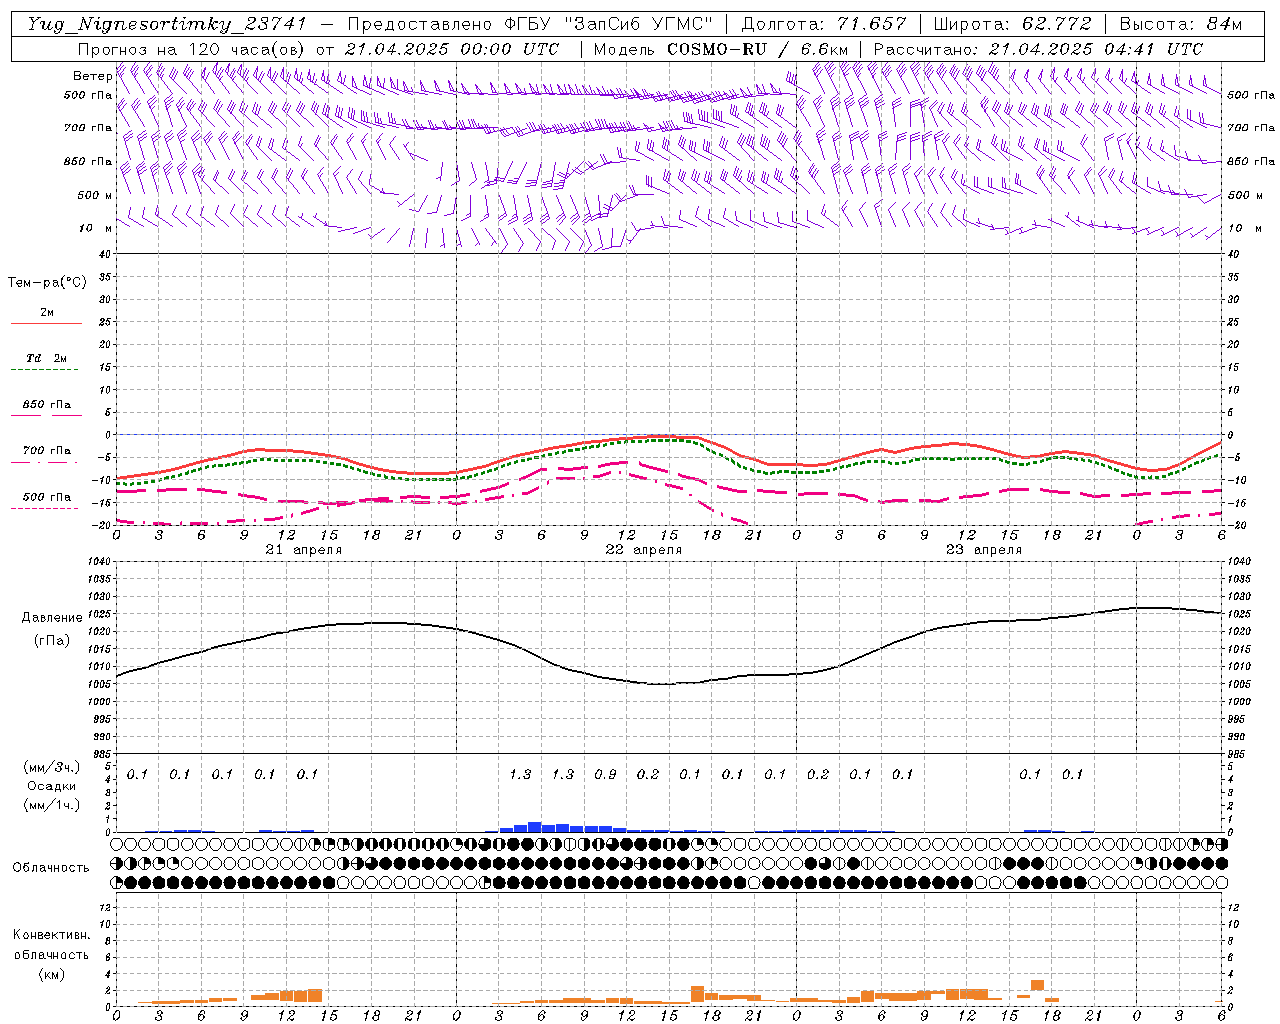Click the 22 апреля date label

643,550
